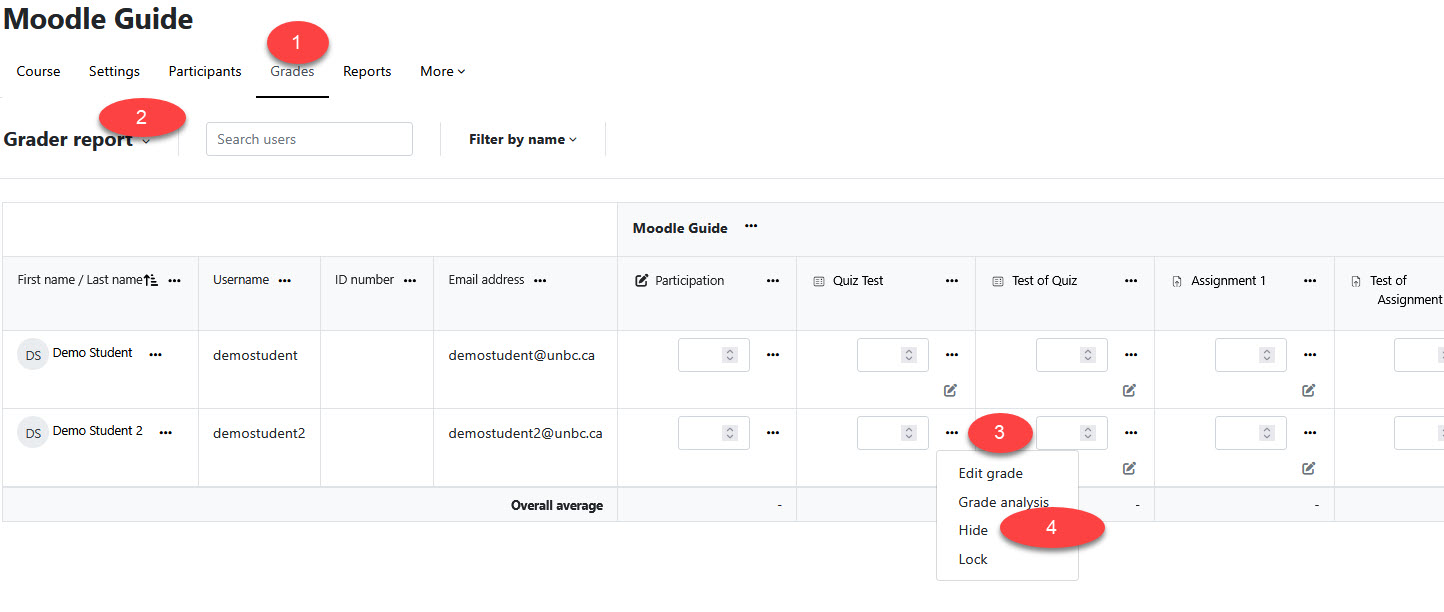
Task: Open Moodle Guide category actions menu
Action: (x=751, y=227)
